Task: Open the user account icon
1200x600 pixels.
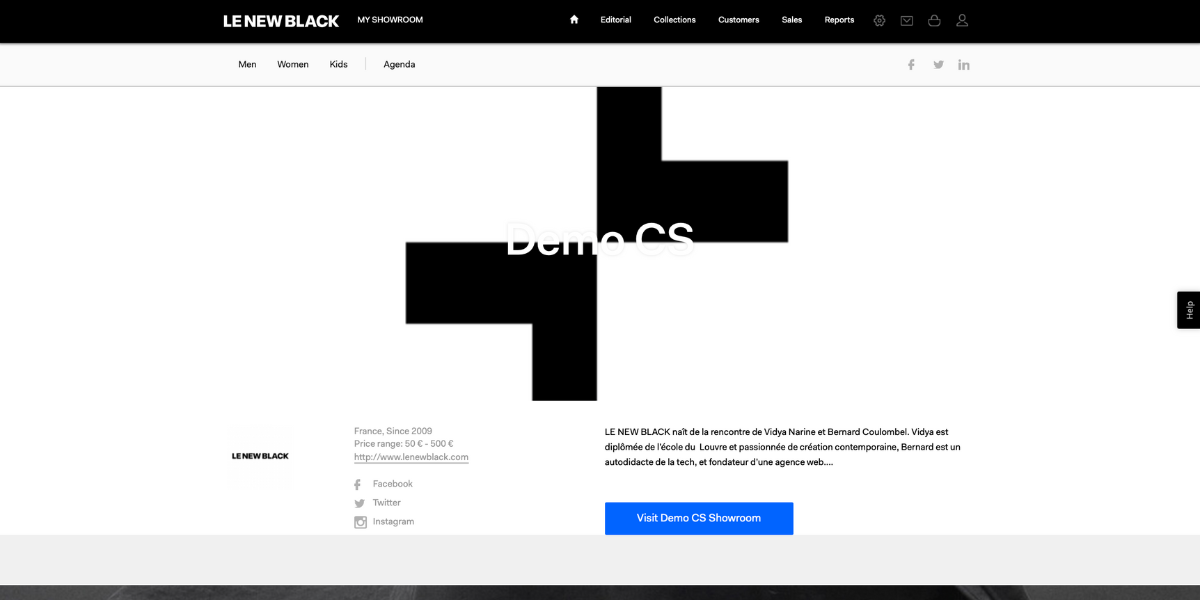Action: 962,20
